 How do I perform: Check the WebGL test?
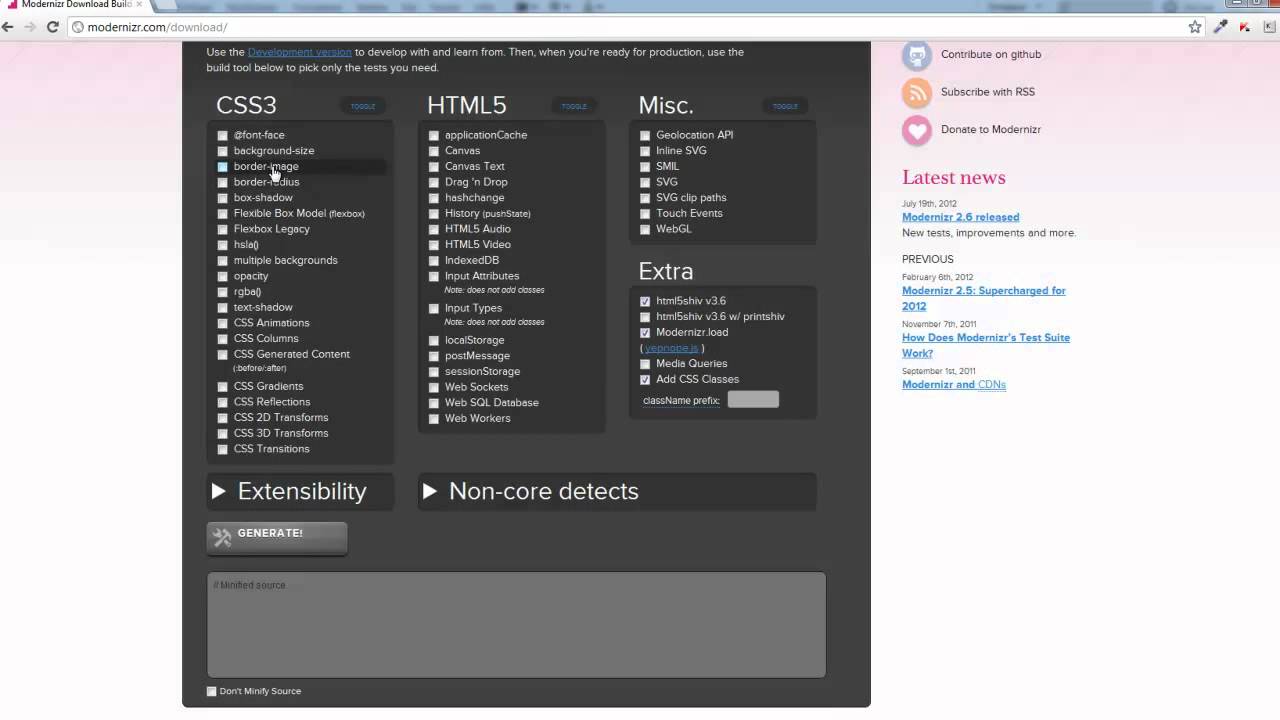click(645, 230)
